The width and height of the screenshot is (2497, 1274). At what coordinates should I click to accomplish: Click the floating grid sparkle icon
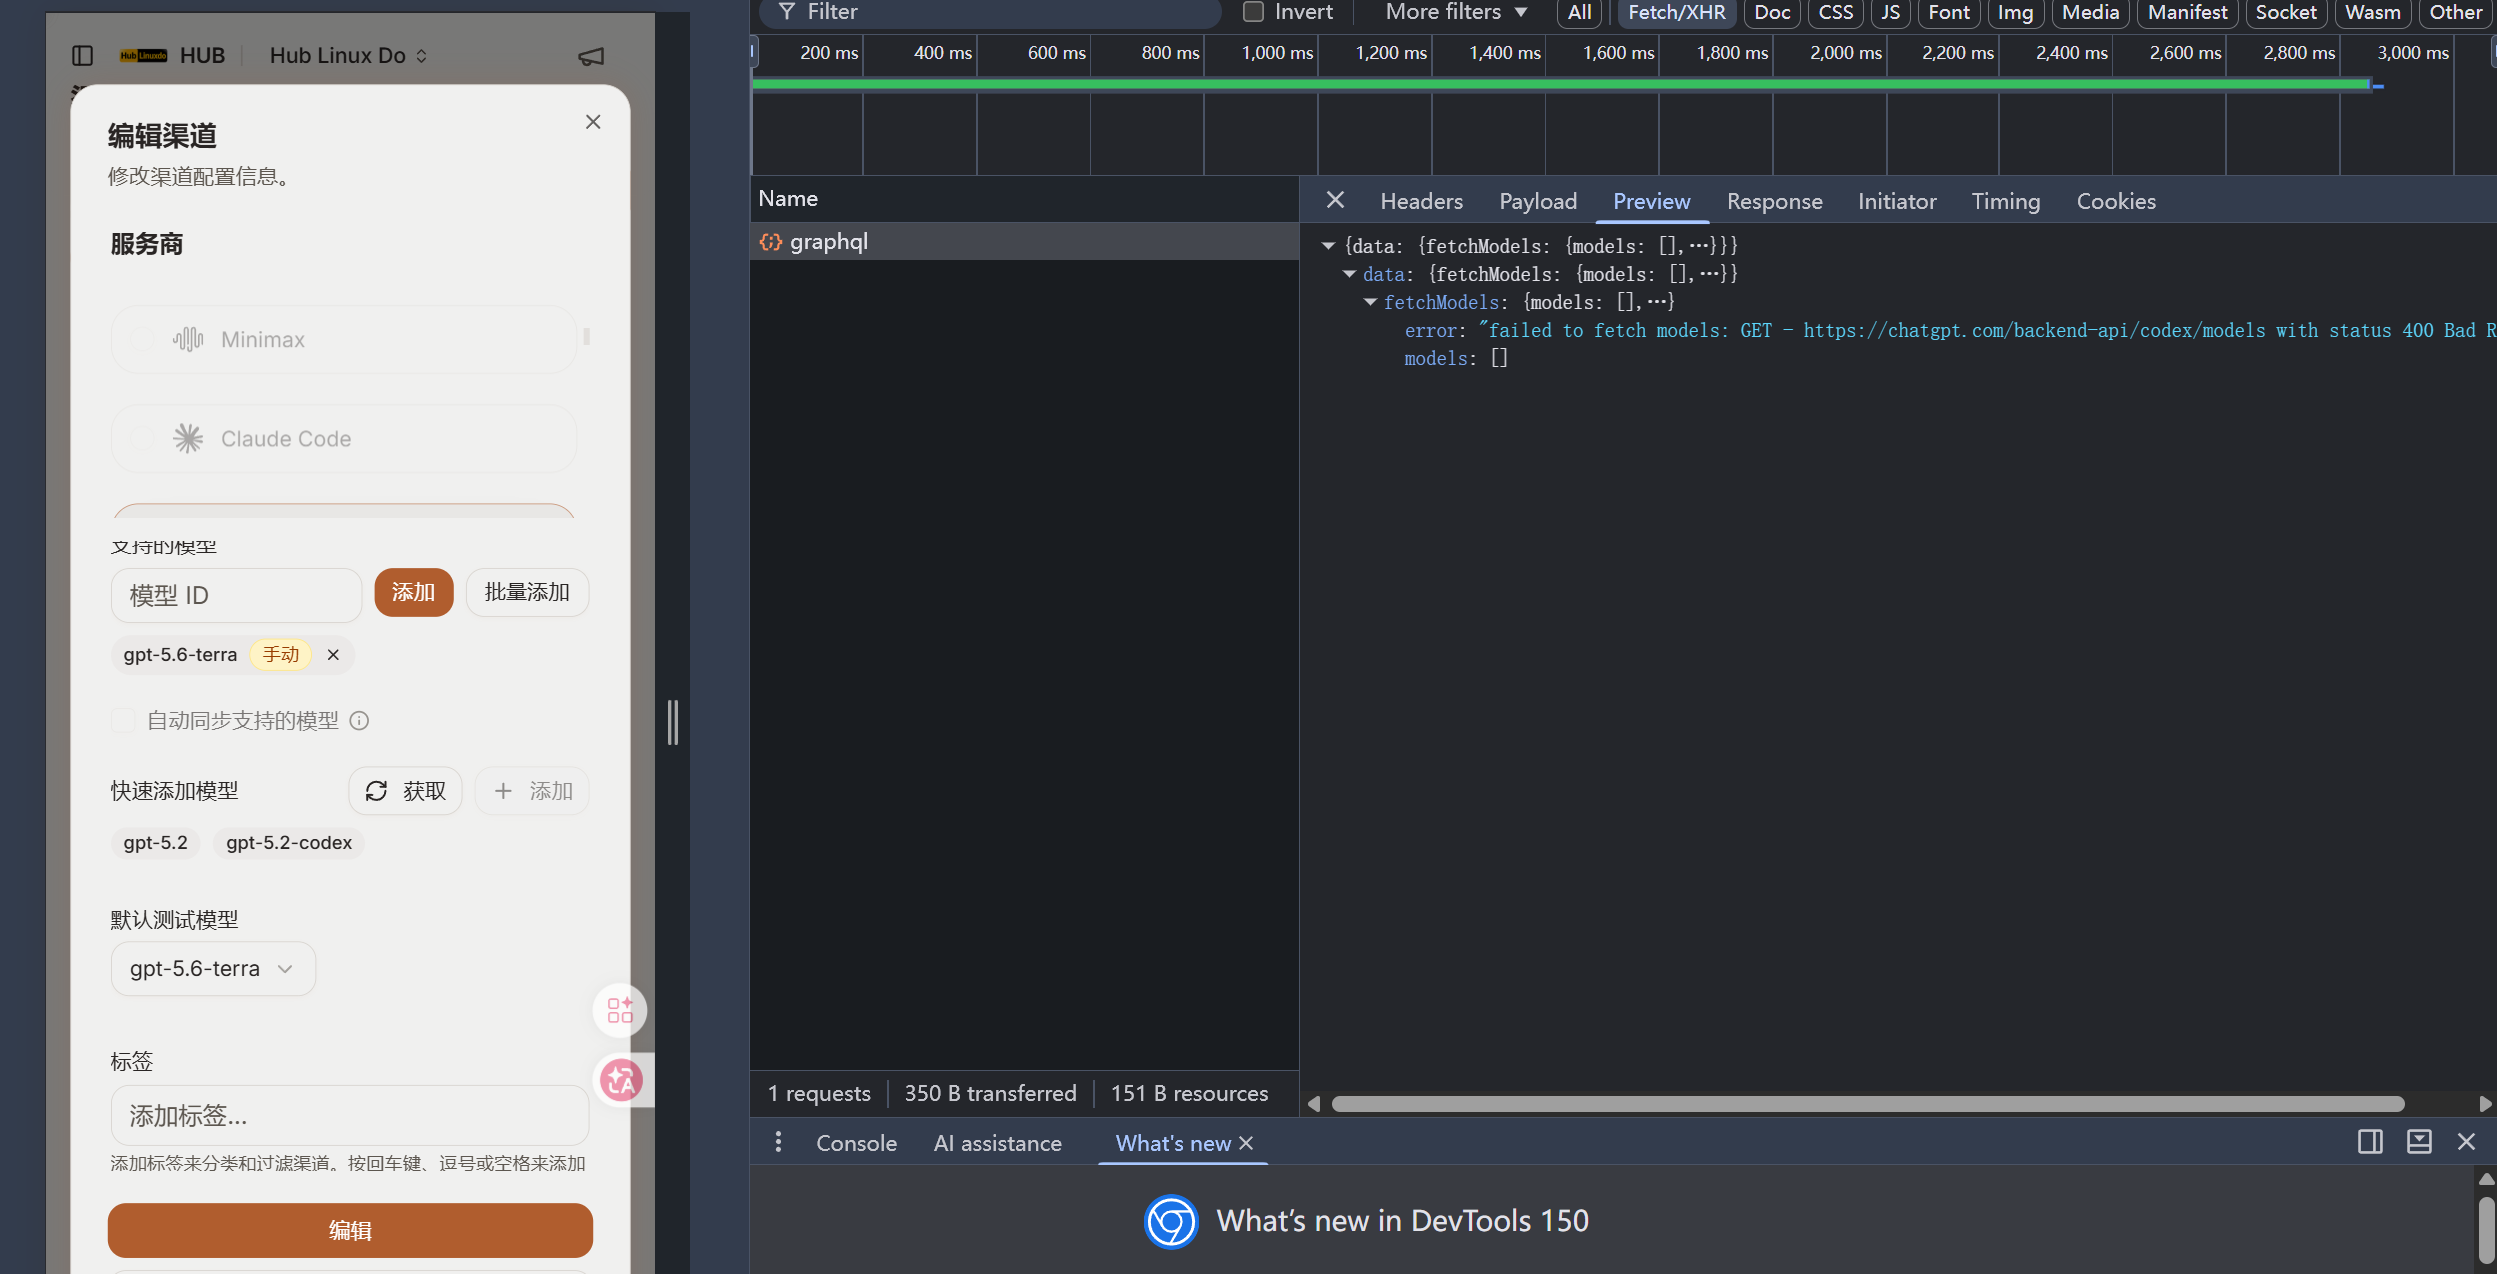[620, 1010]
